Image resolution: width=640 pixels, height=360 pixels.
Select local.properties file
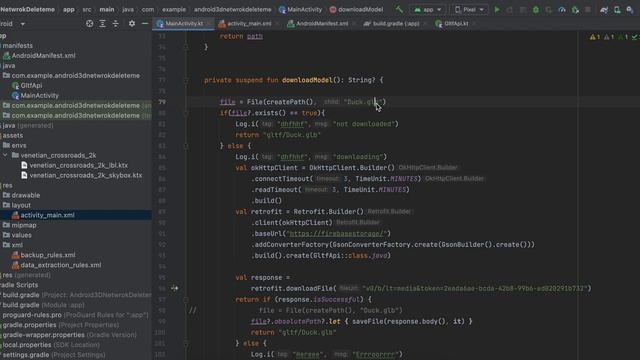pos(27,345)
